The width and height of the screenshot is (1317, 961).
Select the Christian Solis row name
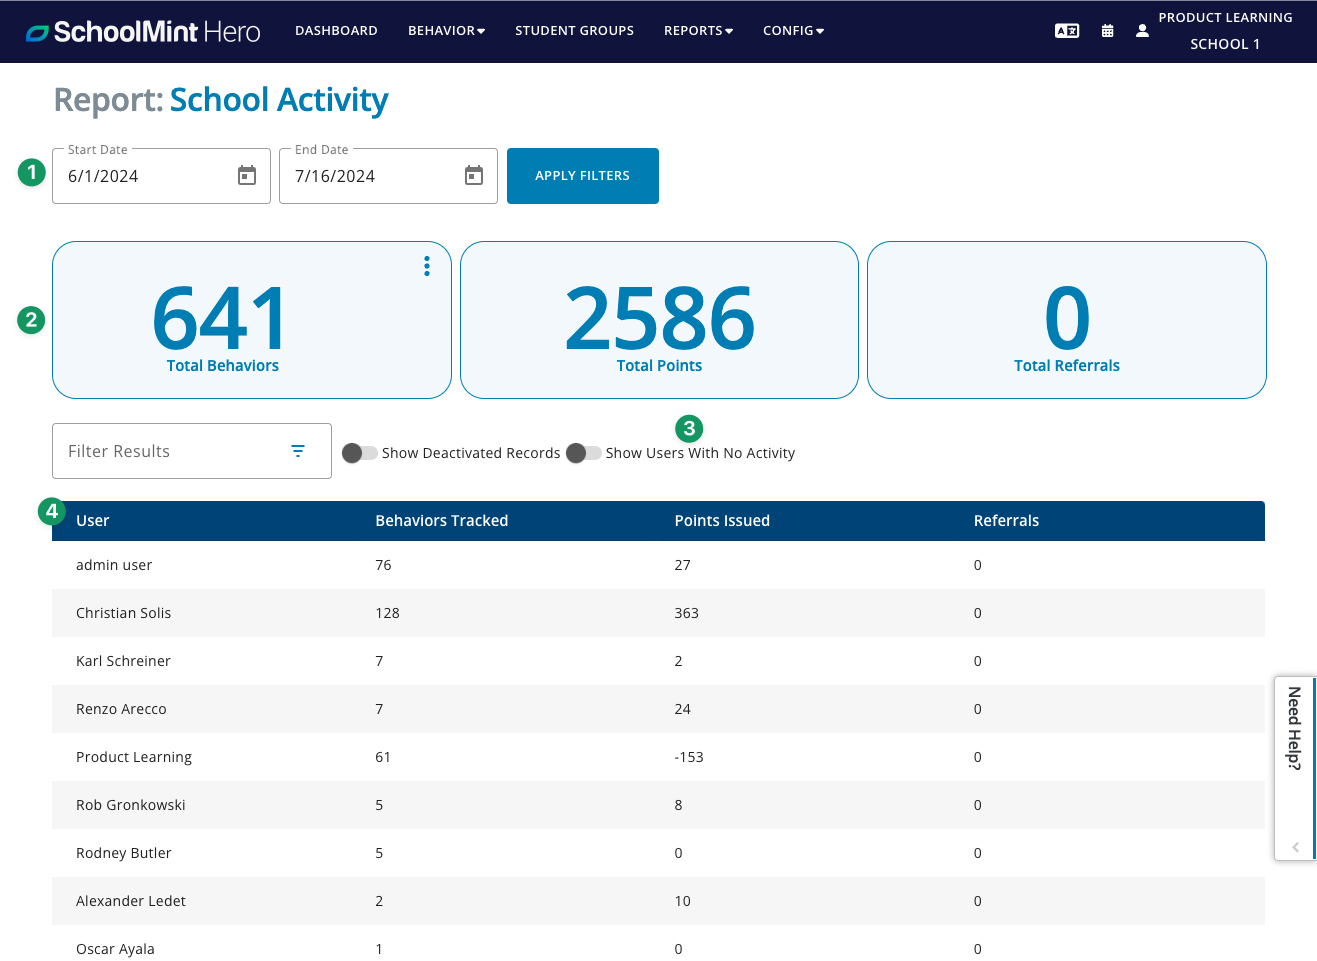click(124, 613)
